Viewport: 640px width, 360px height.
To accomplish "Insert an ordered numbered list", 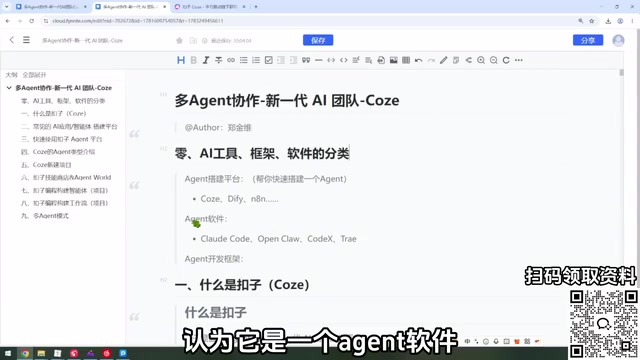I will (x=256, y=60).
